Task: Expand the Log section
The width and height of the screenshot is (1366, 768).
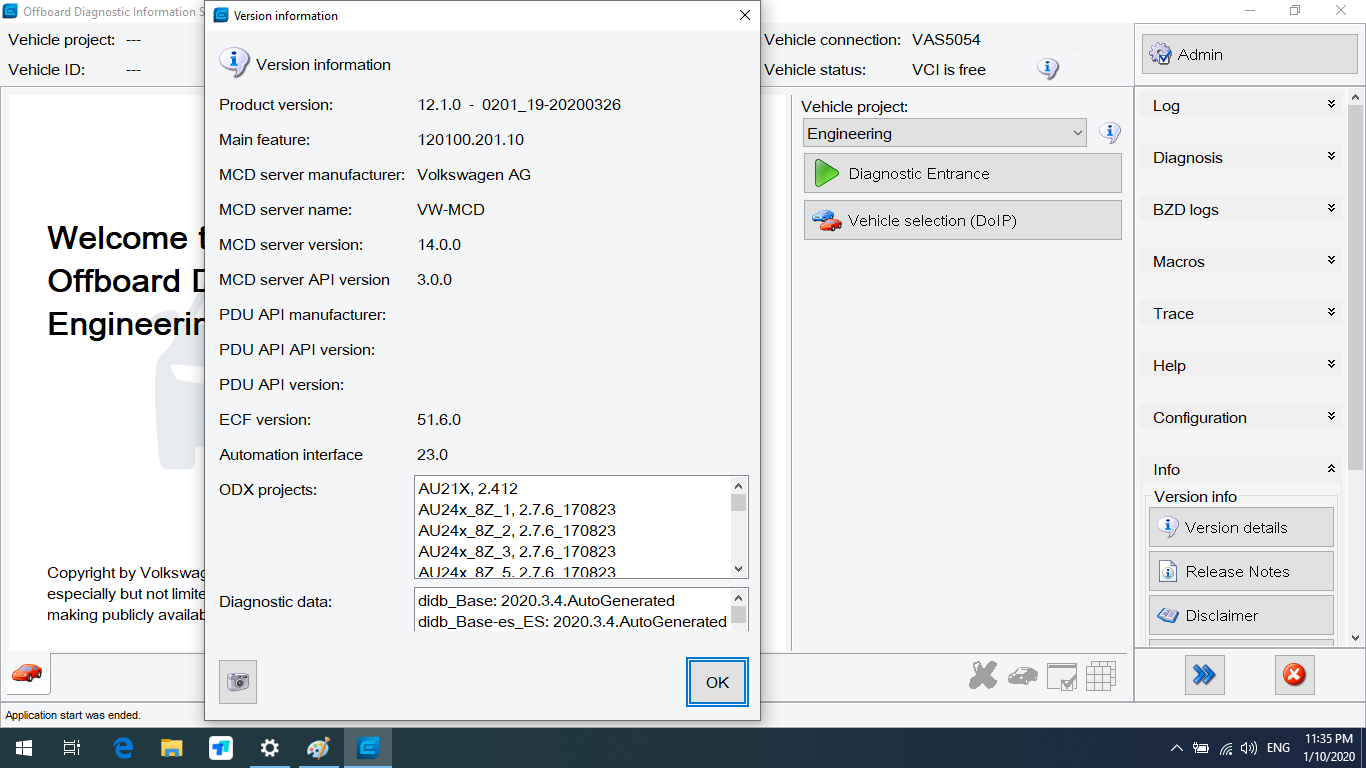Action: tap(1243, 105)
